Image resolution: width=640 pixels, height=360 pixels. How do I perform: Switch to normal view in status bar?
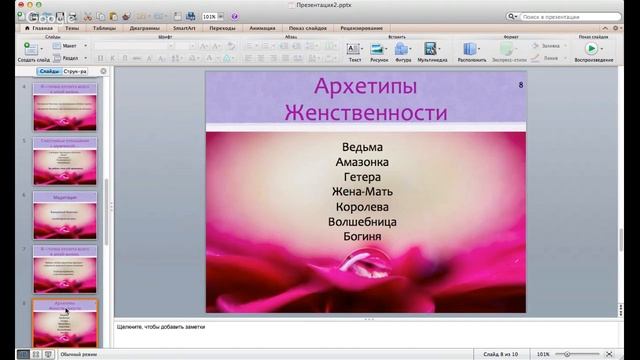(23, 354)
